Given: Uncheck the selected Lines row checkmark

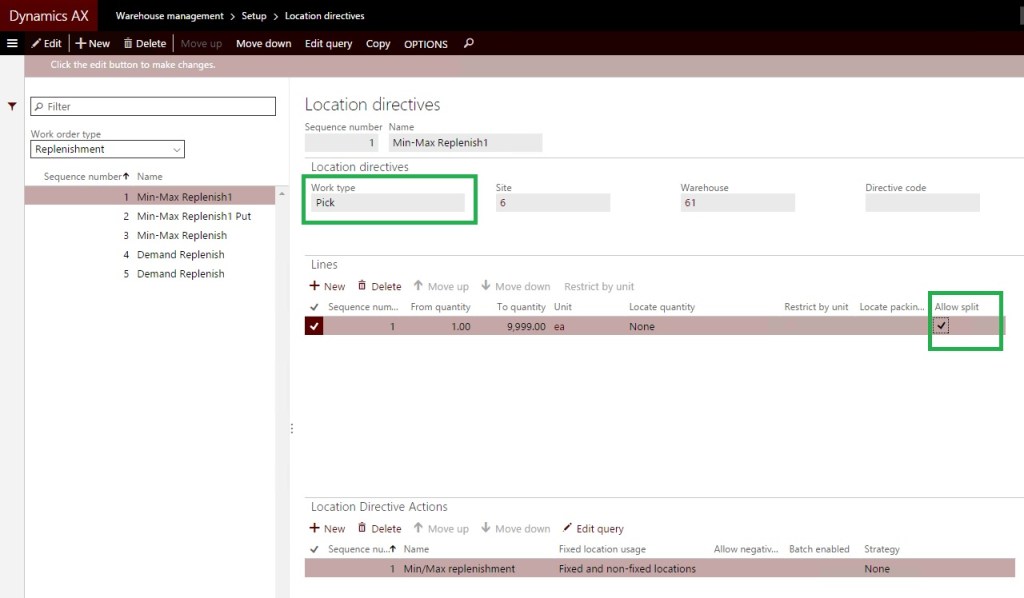Looking at the screenshot, I should pyautogui.click(x=314, y=326).
